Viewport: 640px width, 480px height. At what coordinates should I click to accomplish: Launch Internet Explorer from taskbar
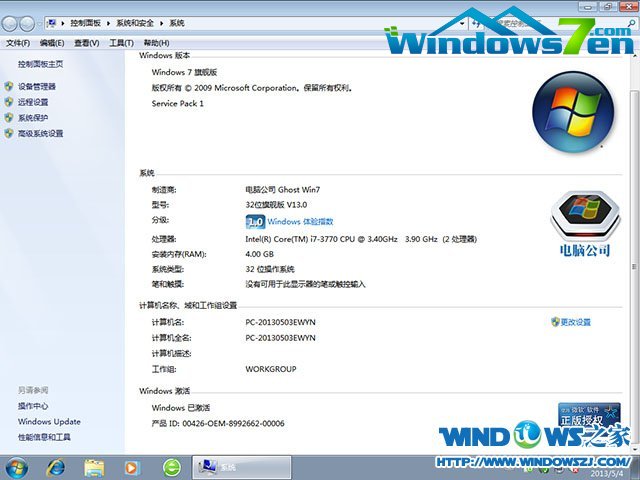point(56,468)
